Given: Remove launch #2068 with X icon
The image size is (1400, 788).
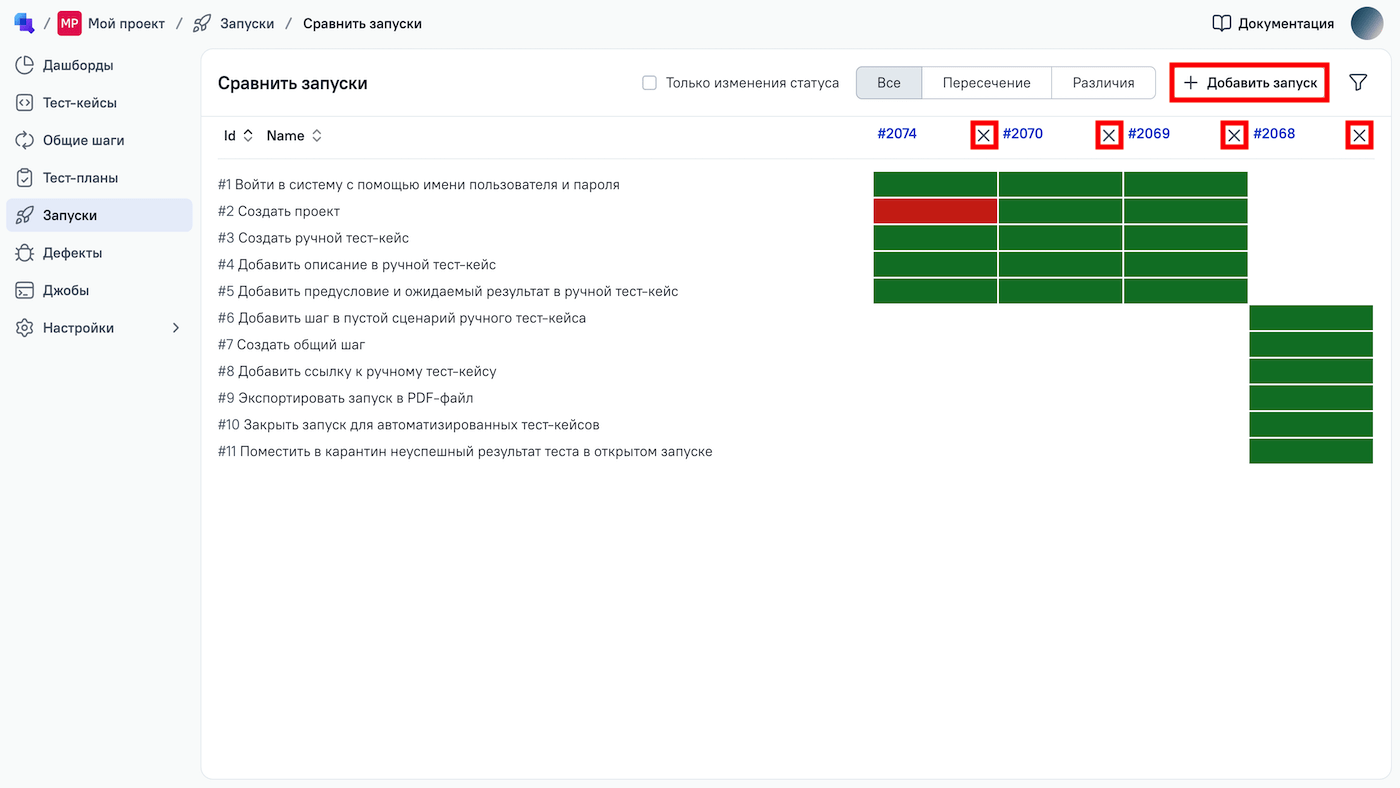Looking at the screenshot, I should pos(1359,136).
